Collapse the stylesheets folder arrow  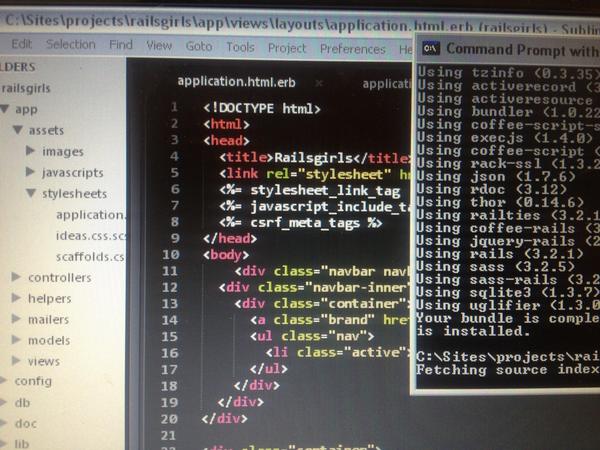click(31, 192)
